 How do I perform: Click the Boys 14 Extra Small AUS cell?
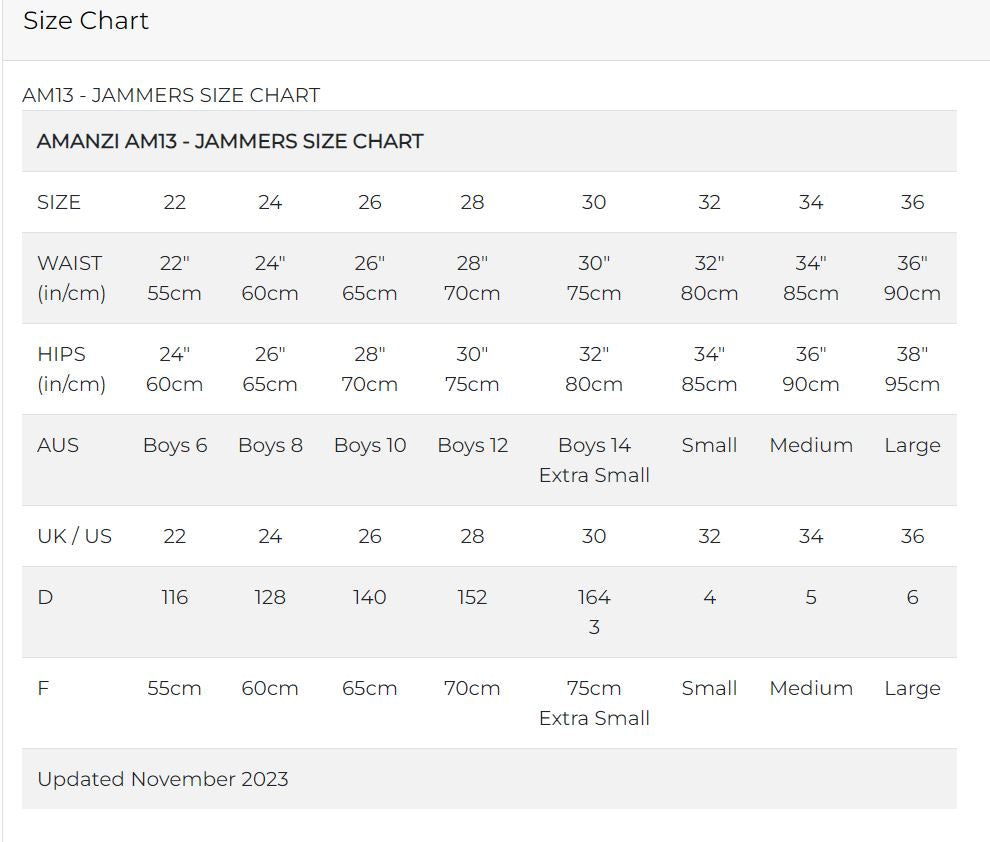point(594,460)
